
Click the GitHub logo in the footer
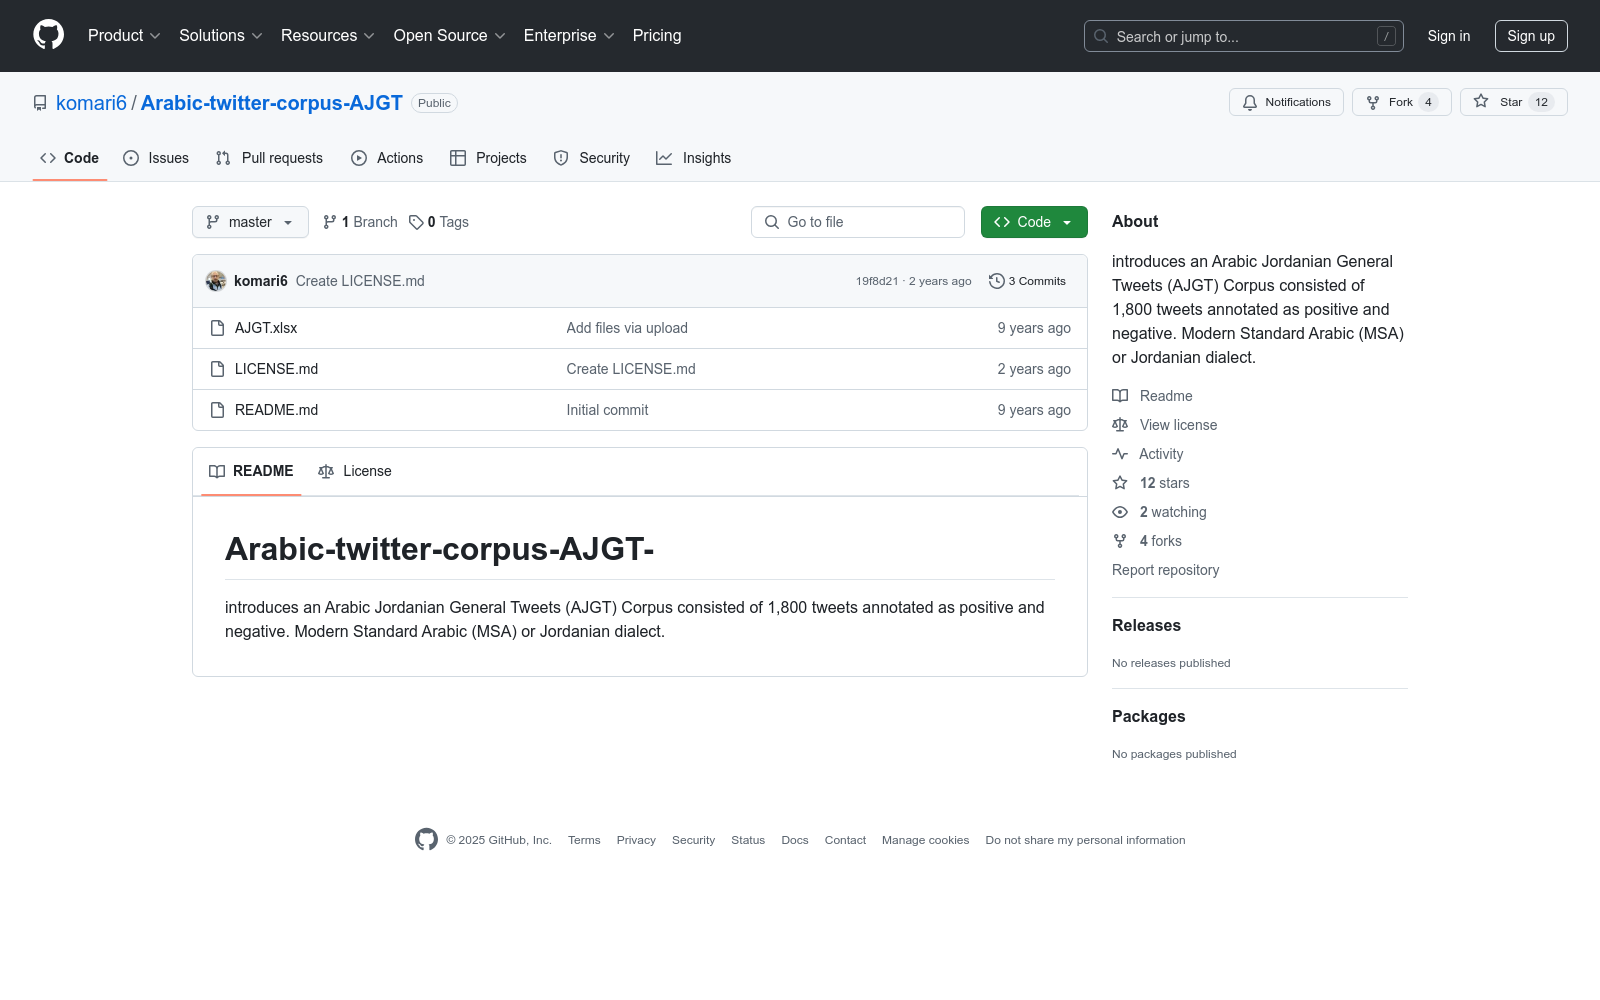coord(426,840)
